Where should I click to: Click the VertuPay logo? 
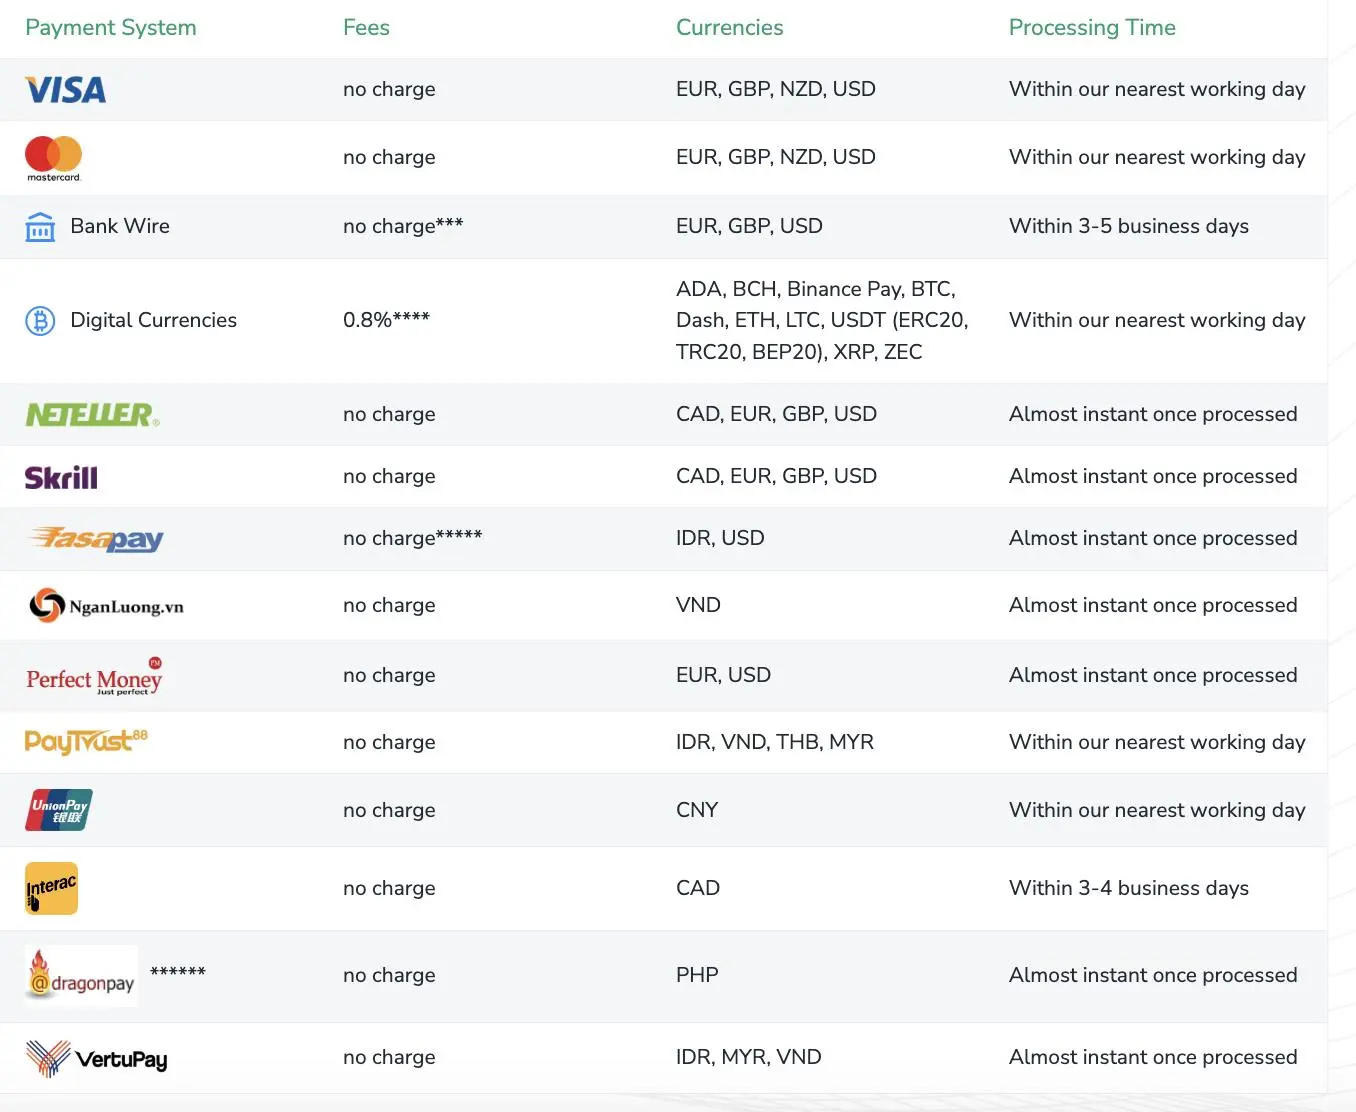click(x=96, y=1058)
